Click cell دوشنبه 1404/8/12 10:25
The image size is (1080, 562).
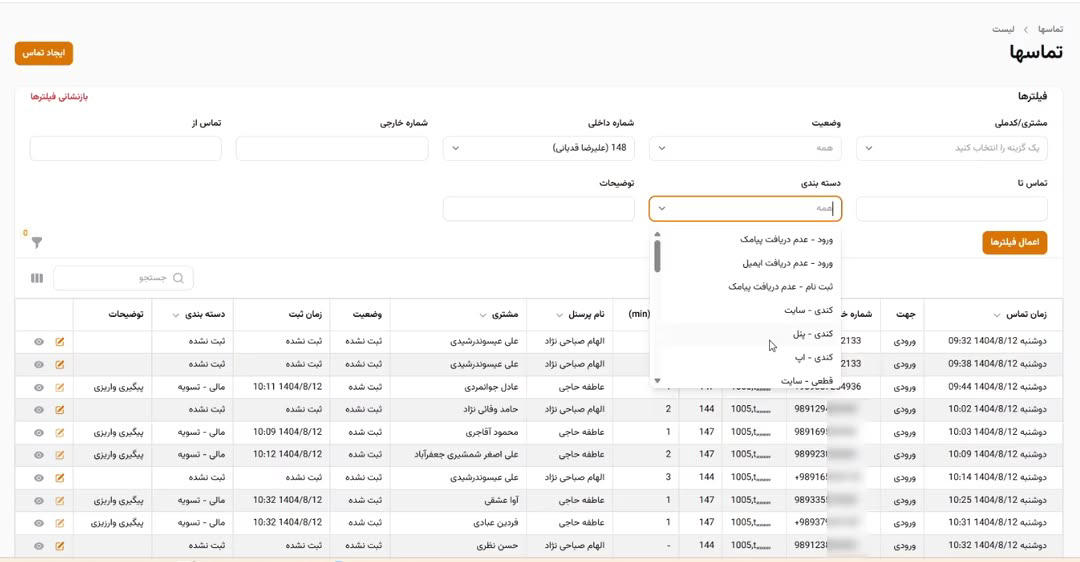(x=997, y=501)
